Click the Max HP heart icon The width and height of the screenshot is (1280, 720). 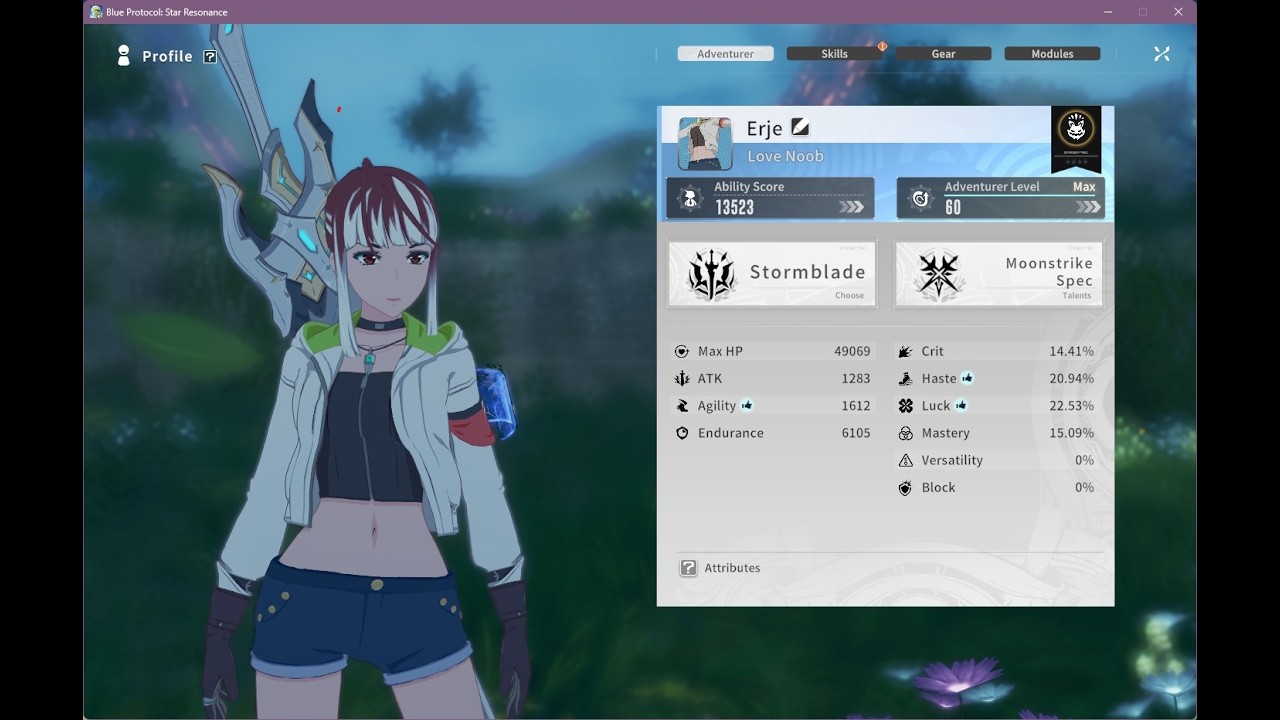[x=682, y=352]
